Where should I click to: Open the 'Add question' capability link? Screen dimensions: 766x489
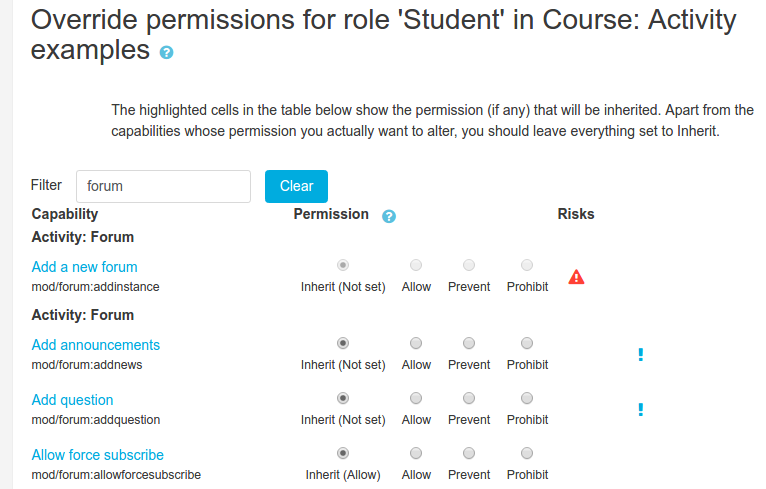point(72,400)
